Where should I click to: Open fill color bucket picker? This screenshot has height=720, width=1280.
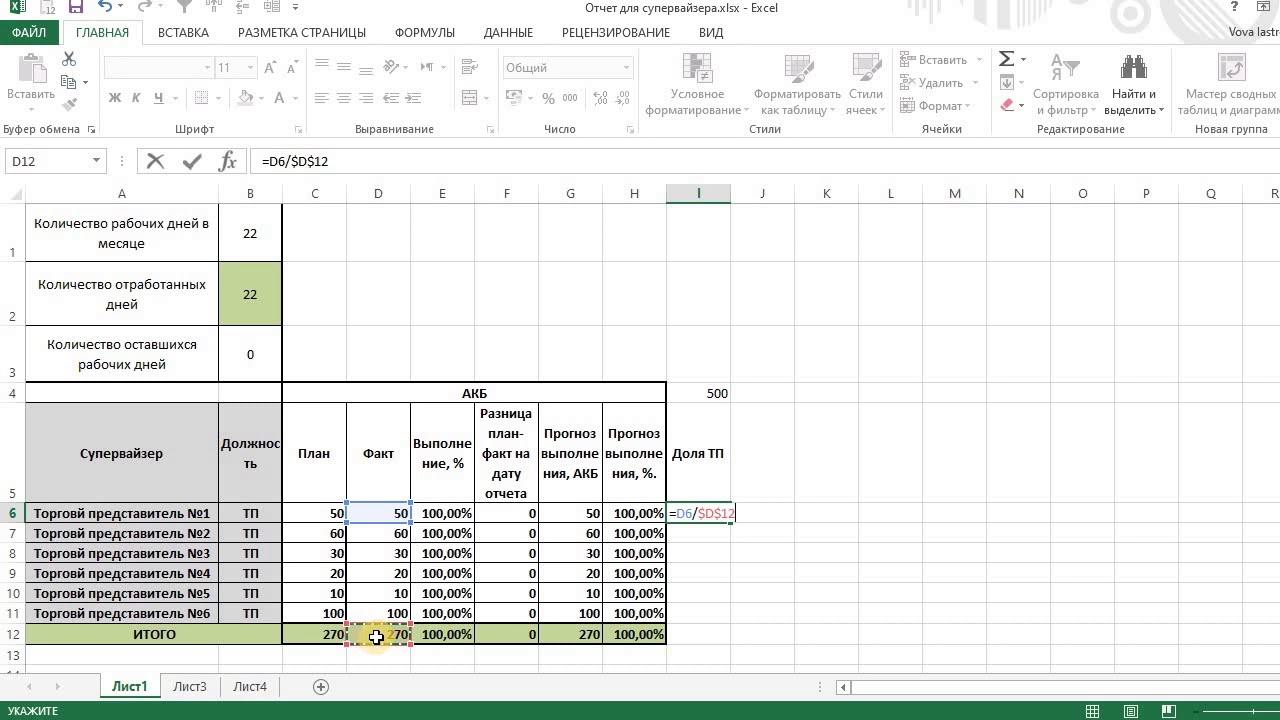click(x=246, y=98)
